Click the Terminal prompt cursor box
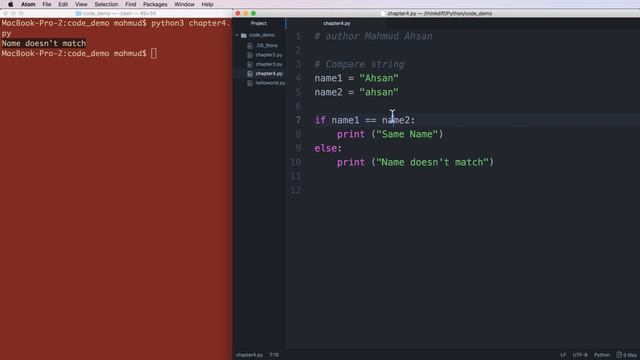The width and height of the screenshot is (640, 360). click(153, 53)
